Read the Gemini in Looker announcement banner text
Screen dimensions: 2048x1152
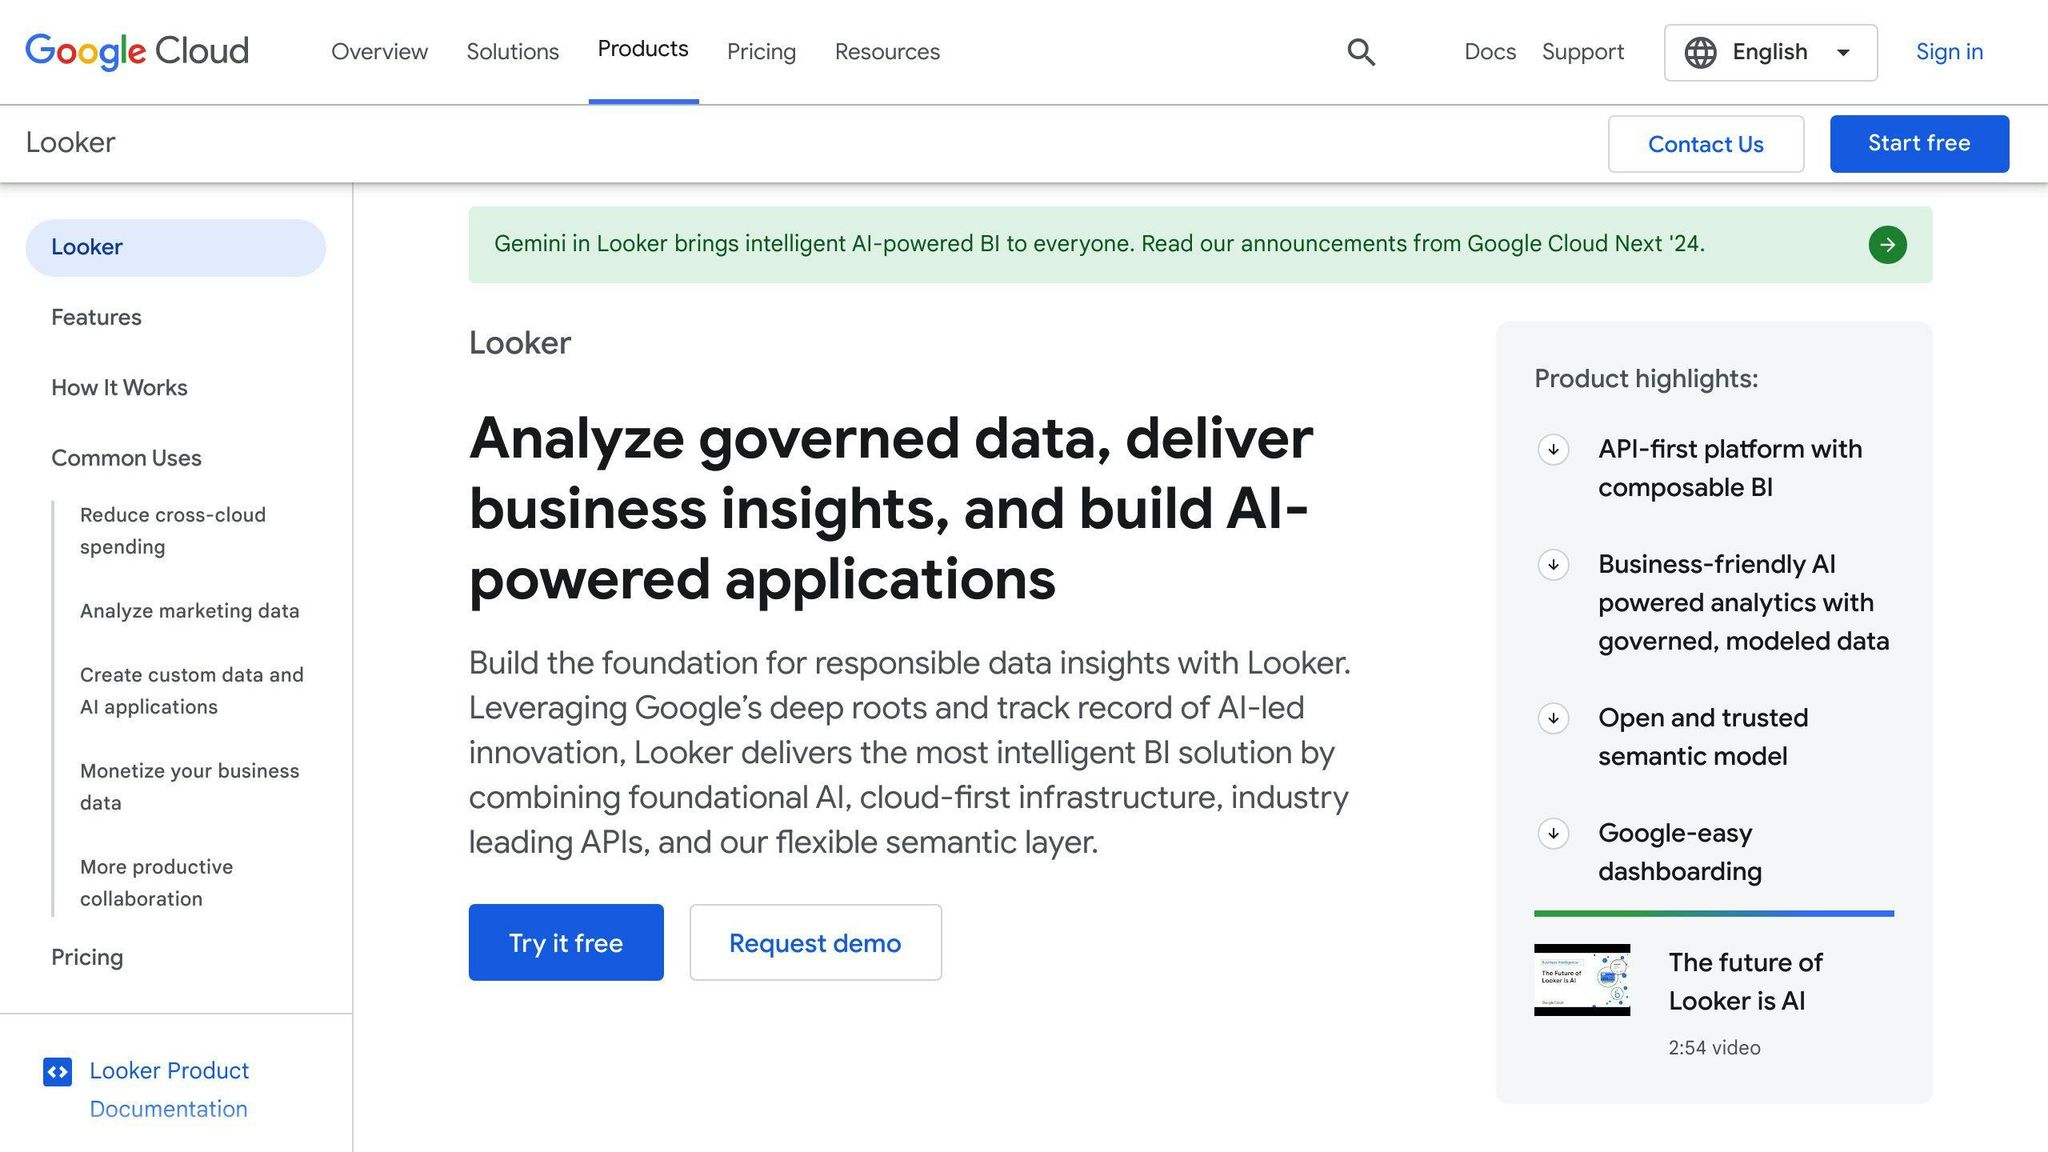coord(1099,244)
